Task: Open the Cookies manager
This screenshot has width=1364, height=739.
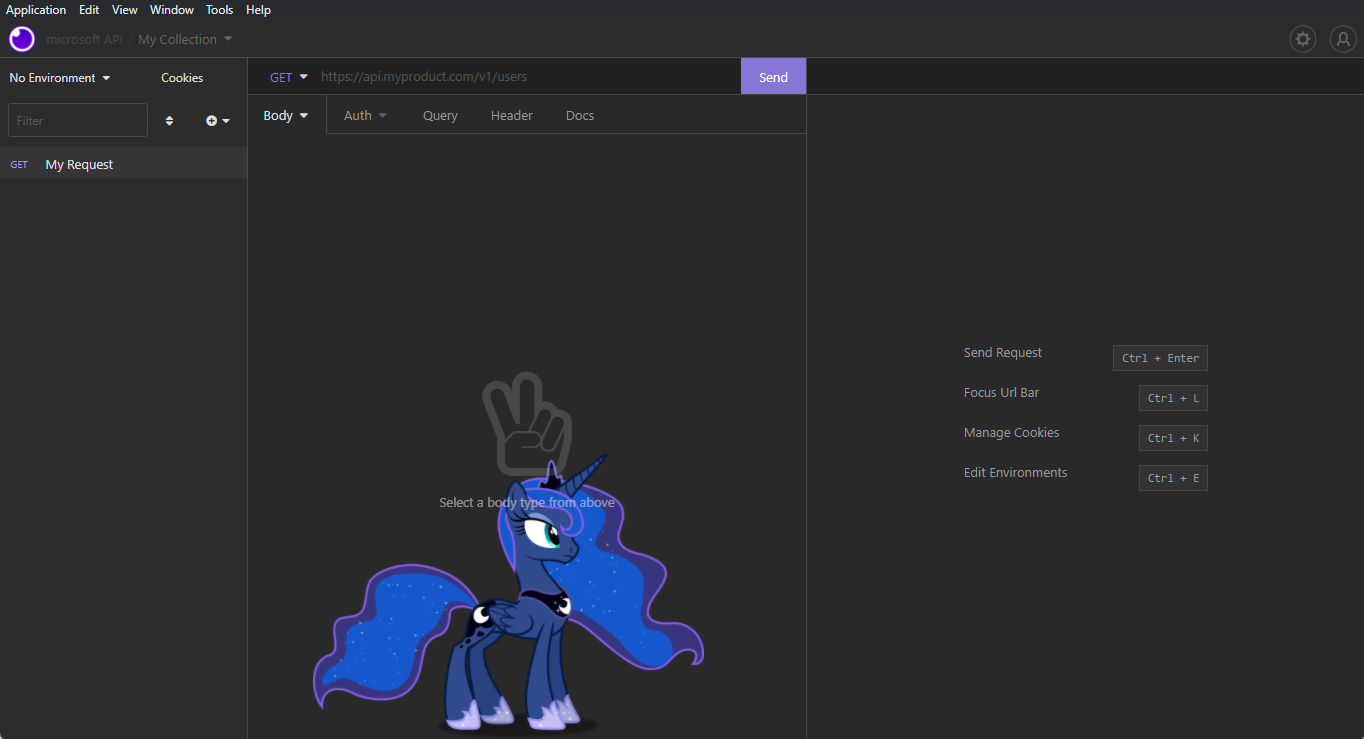Action: point(182,78)
